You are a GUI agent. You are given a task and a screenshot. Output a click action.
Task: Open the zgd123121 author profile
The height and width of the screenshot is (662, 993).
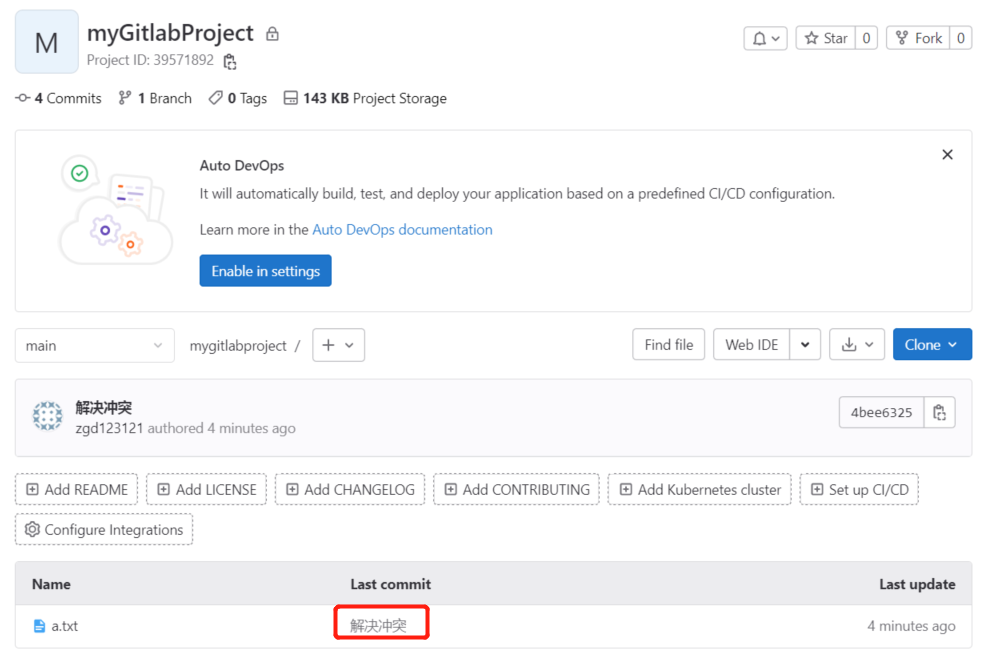tap(110, 428)
